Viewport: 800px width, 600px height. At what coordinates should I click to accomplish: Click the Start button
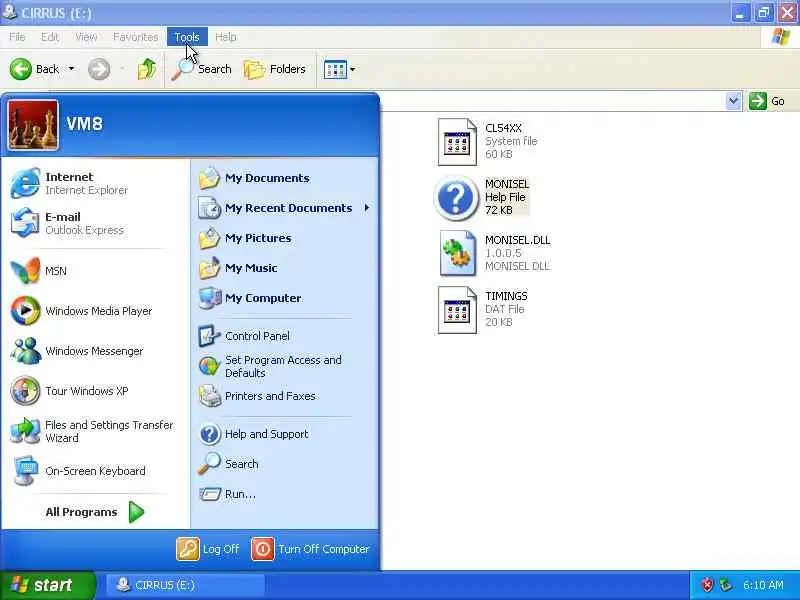click(47, 585)
